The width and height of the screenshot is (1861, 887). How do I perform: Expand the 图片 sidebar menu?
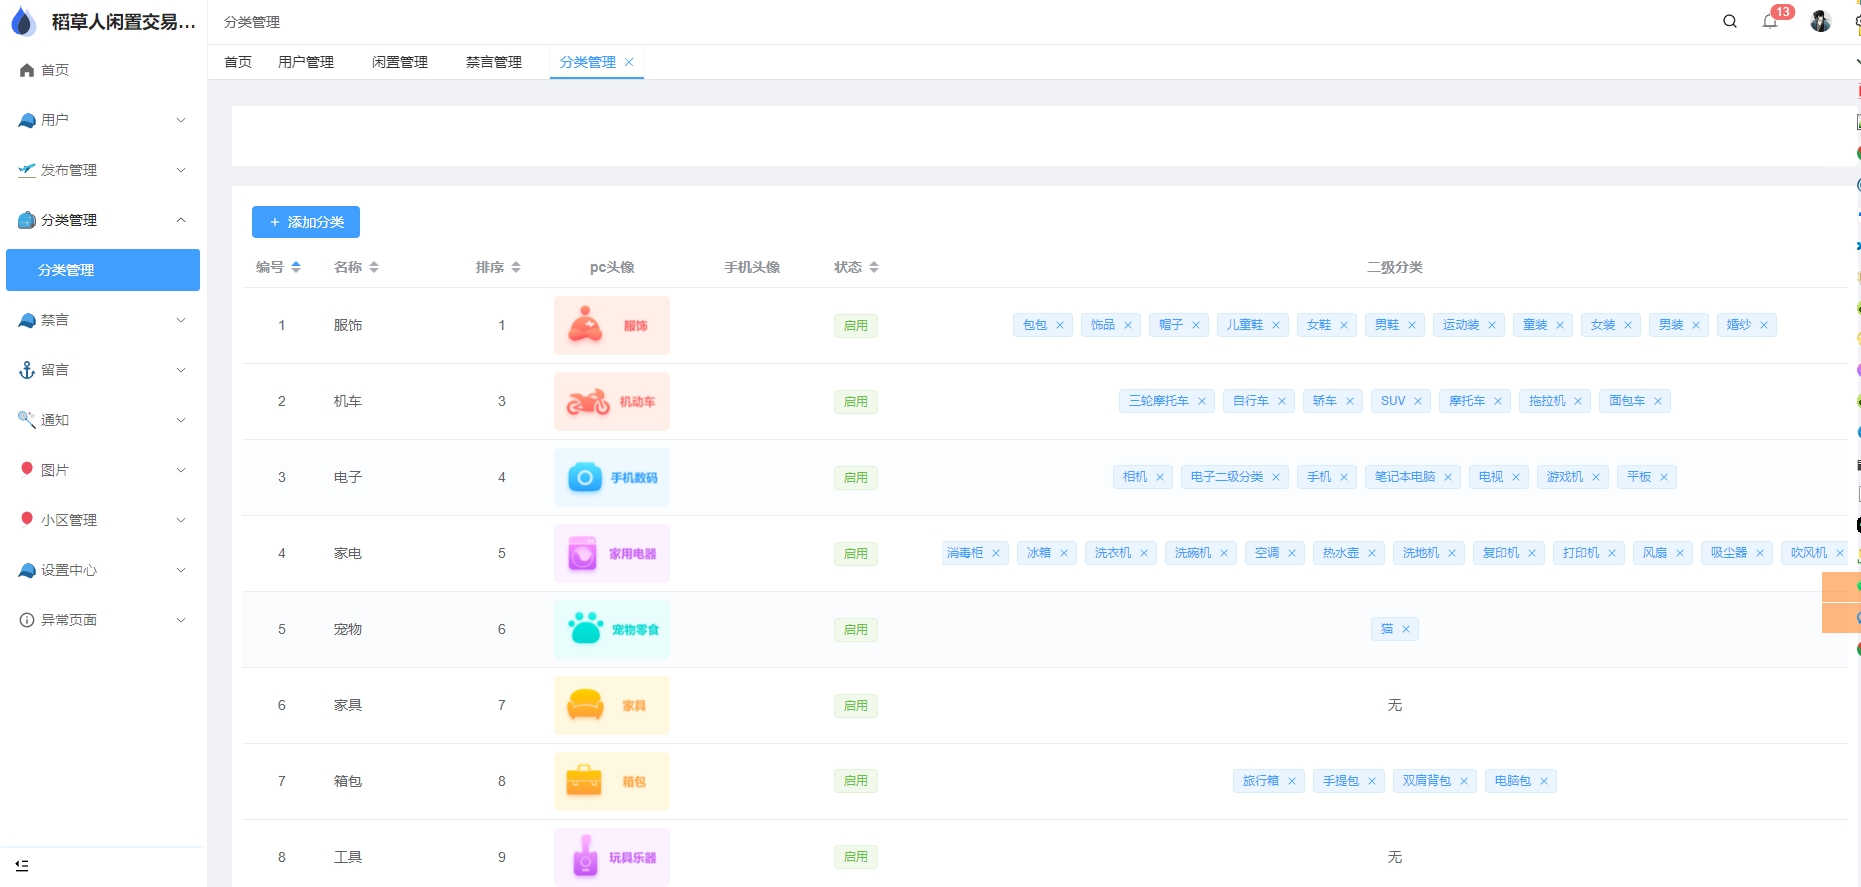(103, 470)
